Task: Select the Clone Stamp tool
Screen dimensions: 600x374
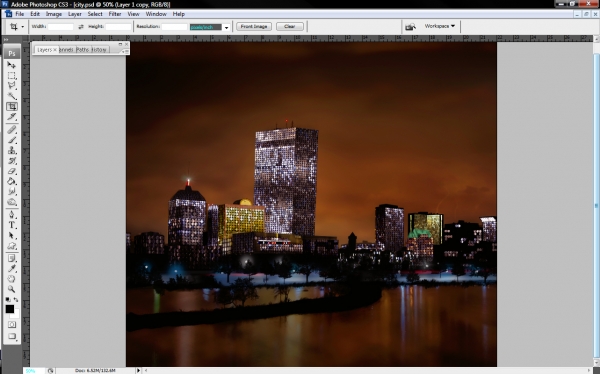Action: (x=12, y=150)
